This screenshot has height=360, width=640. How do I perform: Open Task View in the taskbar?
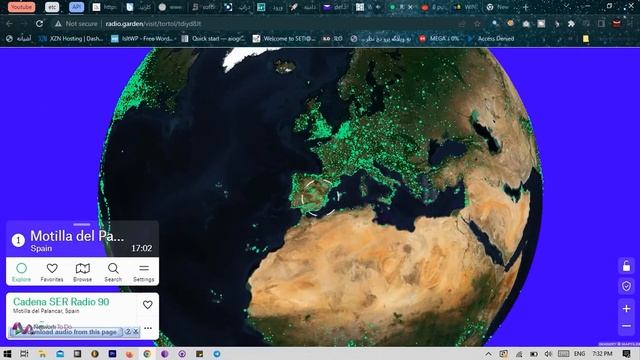click(x=24, y=353)
